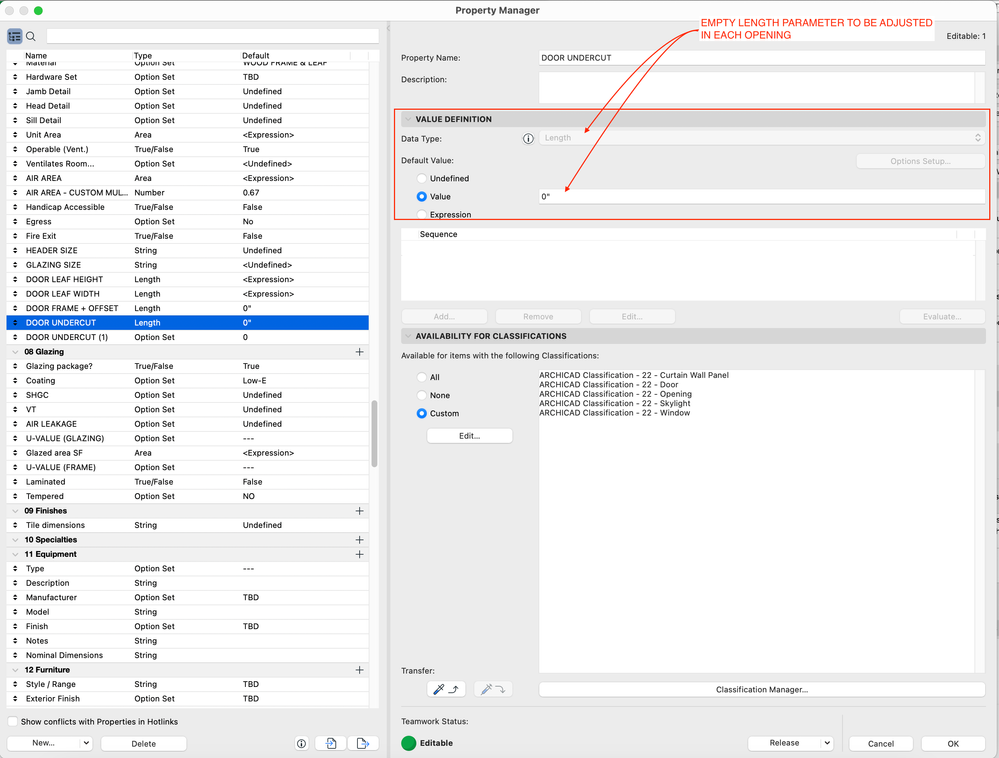Click the Options Setup... button
The width and height of the screenshot is (999, 758).
click(920, 161)
